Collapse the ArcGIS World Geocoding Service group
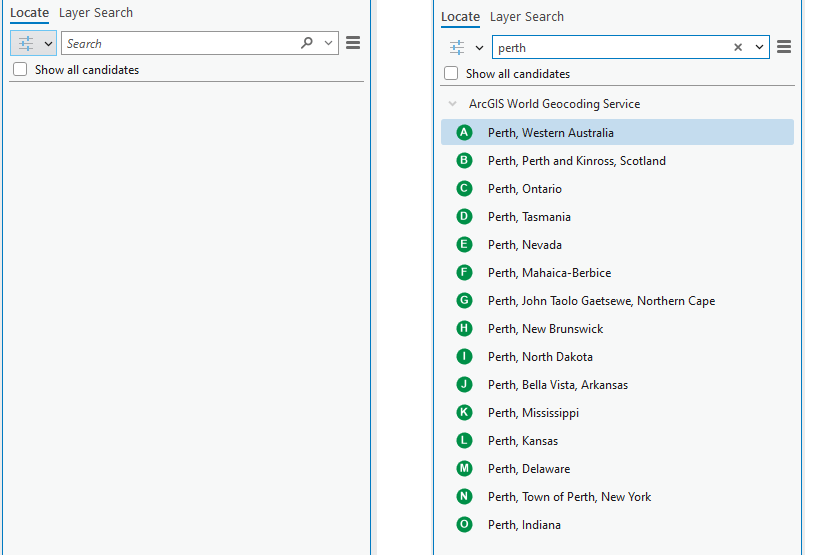Image resolution: width=820 pixels, height=555 pixels. click(x=453, y=104)
